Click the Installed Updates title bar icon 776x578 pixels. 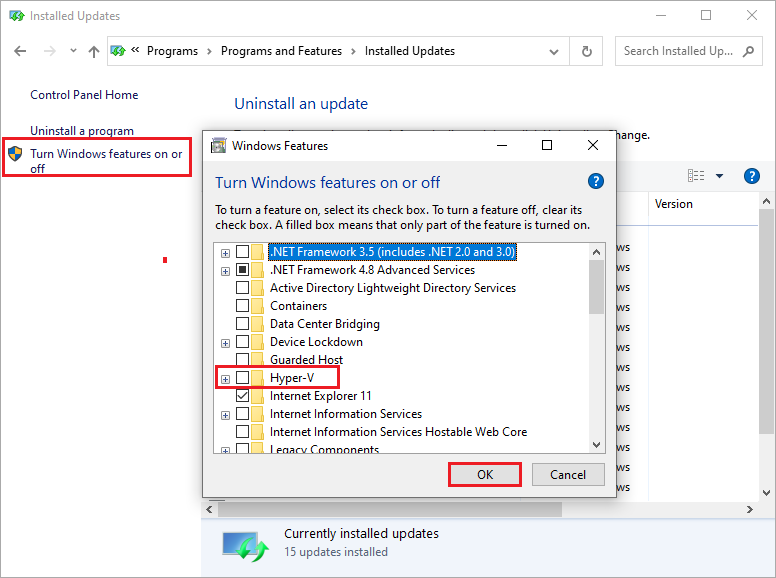[16, 16]
